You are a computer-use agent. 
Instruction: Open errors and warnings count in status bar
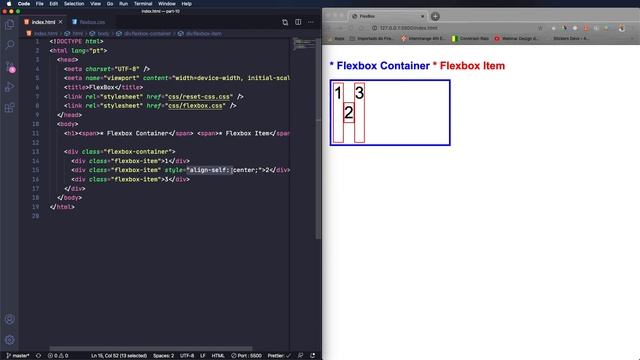[x=58, y=356]
